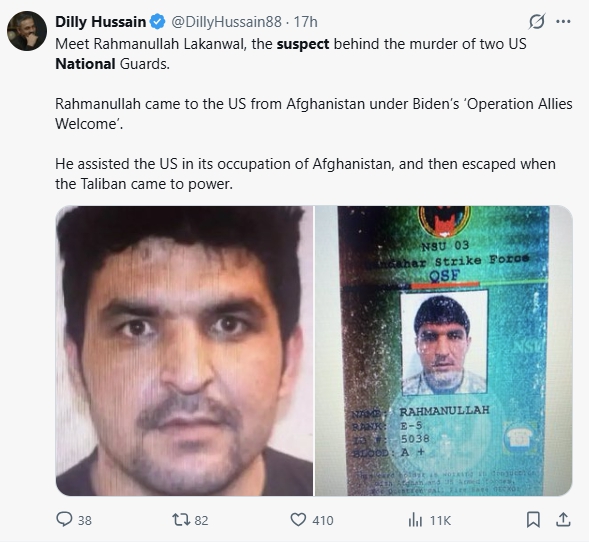
Task: Enlarge the Kandahar Strike Force ID image
Action: coord(444,351)
